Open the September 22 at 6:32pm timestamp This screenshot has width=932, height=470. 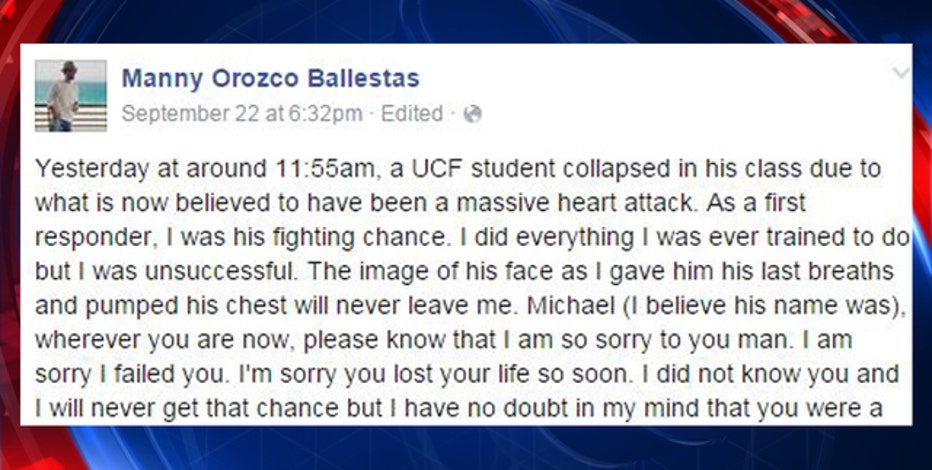coord(242,113)
